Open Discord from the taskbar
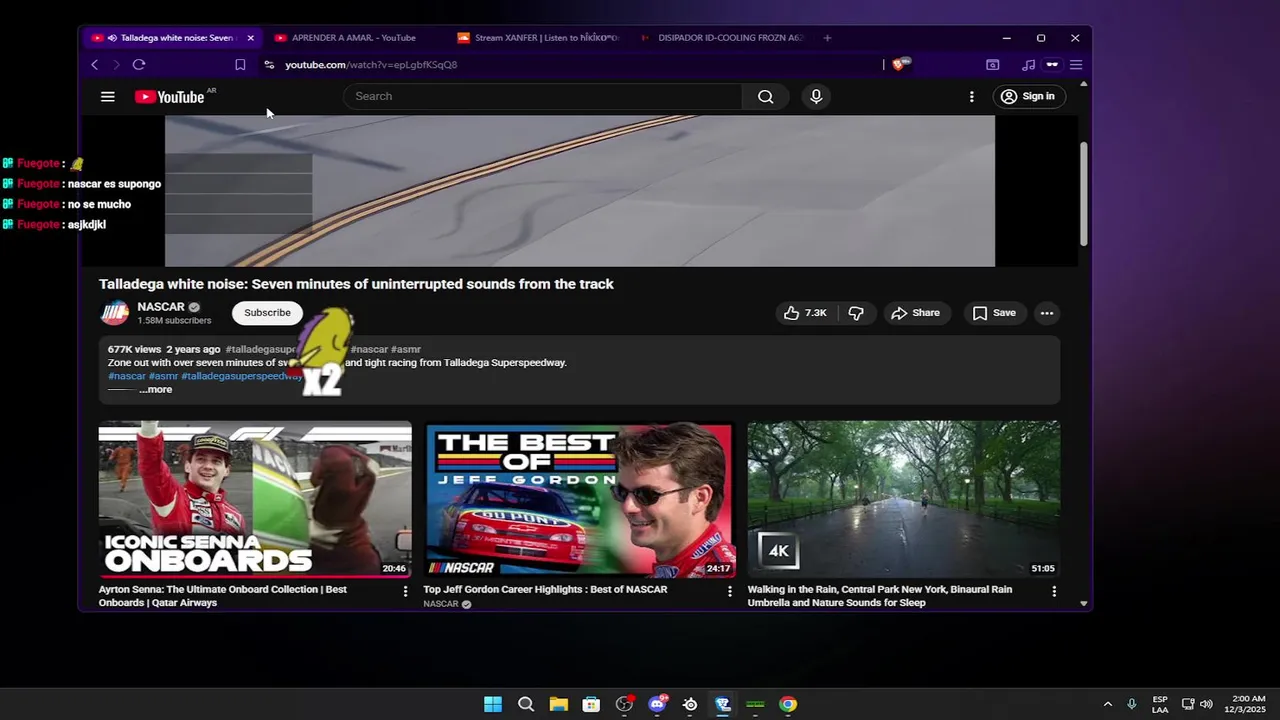The width and height of the screenshot is (1280, 720). coord(657,704)
